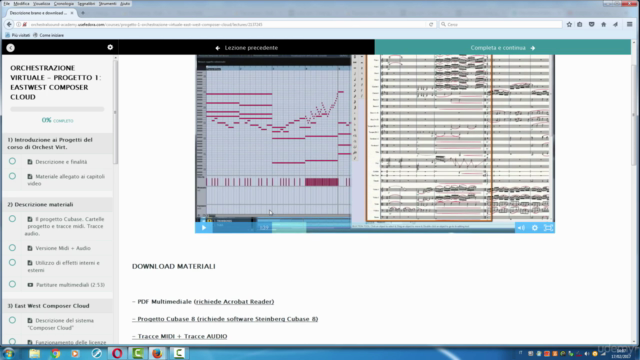640x360 pixels.
Task: Open Opera browser from taskbar
Action: (x=117, y=353)
